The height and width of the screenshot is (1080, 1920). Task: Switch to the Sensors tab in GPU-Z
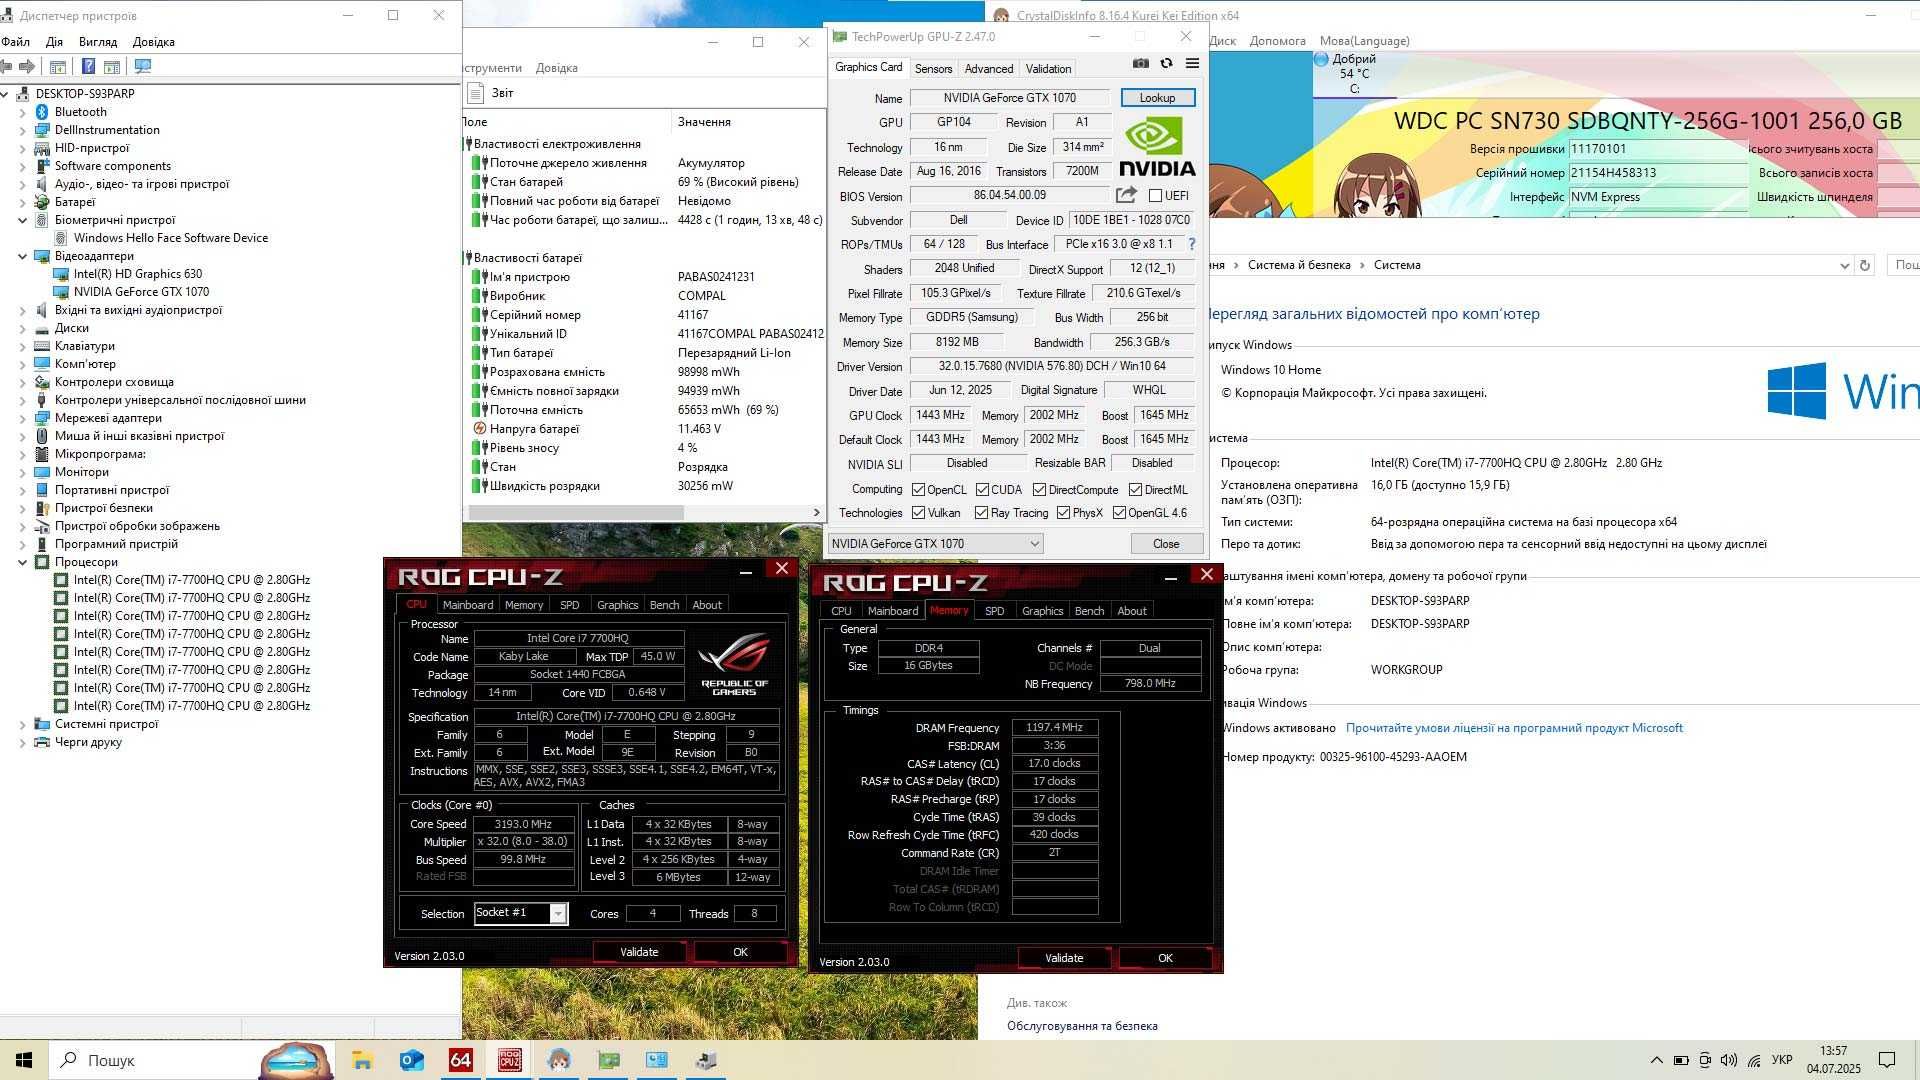click(x=933, y=69)
